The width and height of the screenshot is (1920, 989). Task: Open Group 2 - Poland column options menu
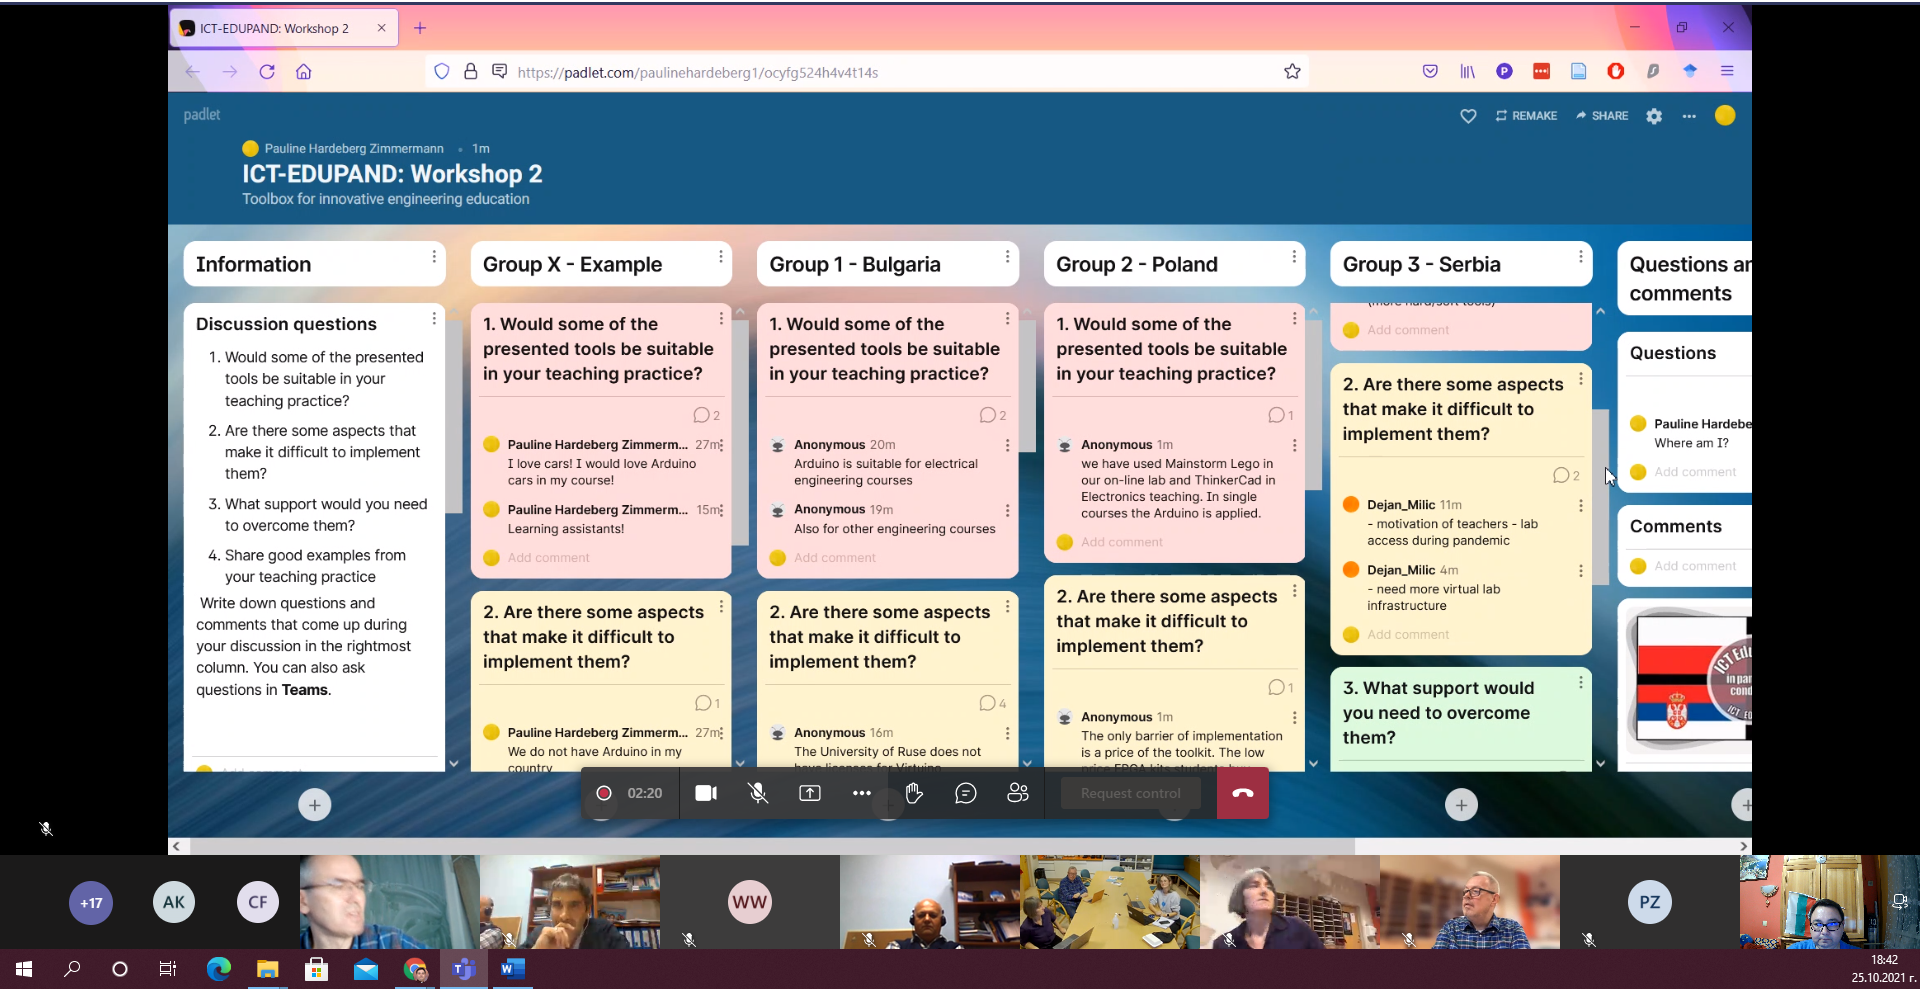pyautogui.click(x=1294, y=257)
